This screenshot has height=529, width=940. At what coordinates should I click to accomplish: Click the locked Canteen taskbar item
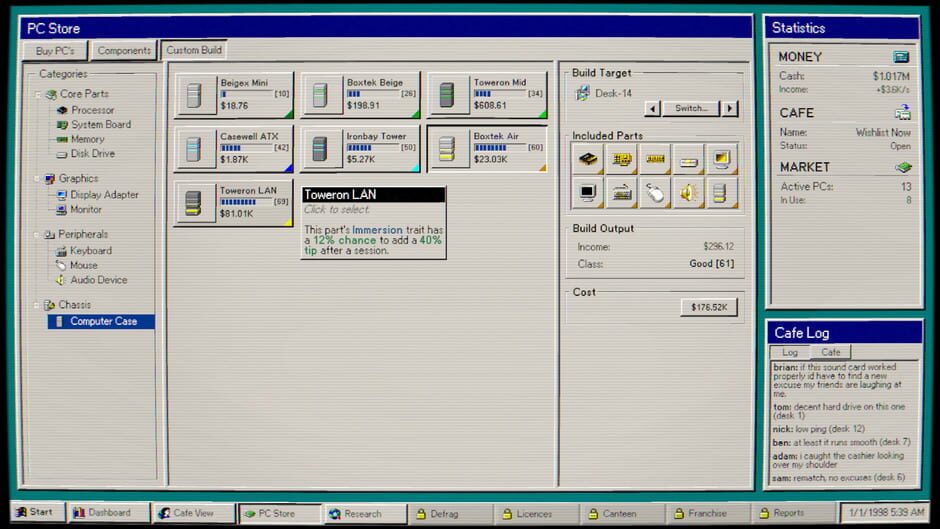620,513
